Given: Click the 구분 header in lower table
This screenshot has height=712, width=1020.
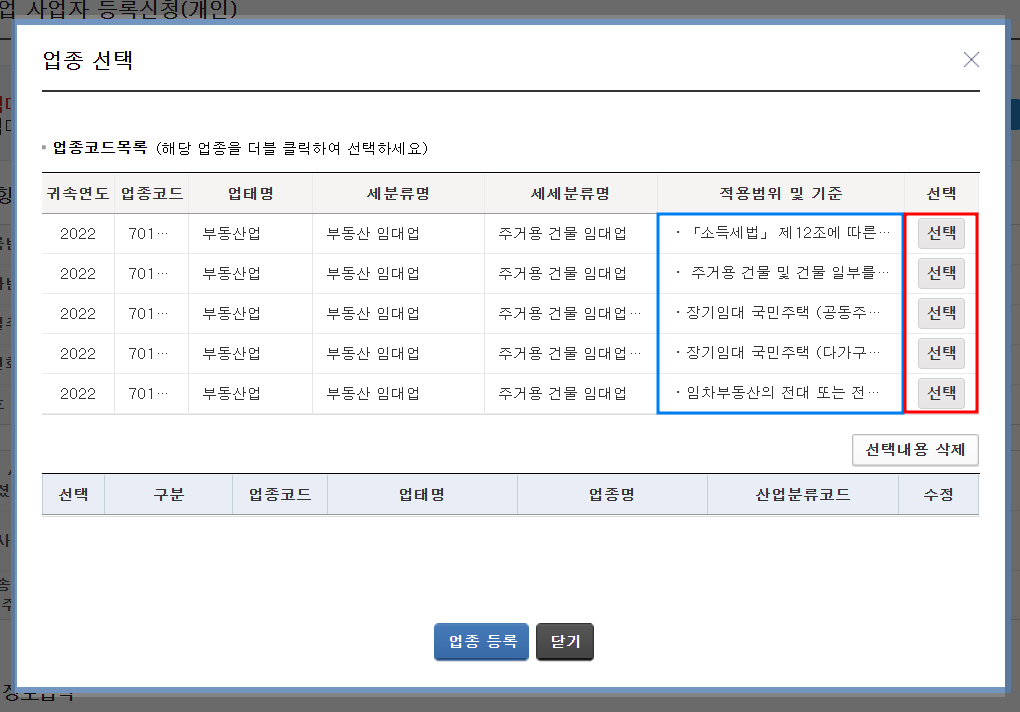Looking at the screenshot, I should (167, 493).
